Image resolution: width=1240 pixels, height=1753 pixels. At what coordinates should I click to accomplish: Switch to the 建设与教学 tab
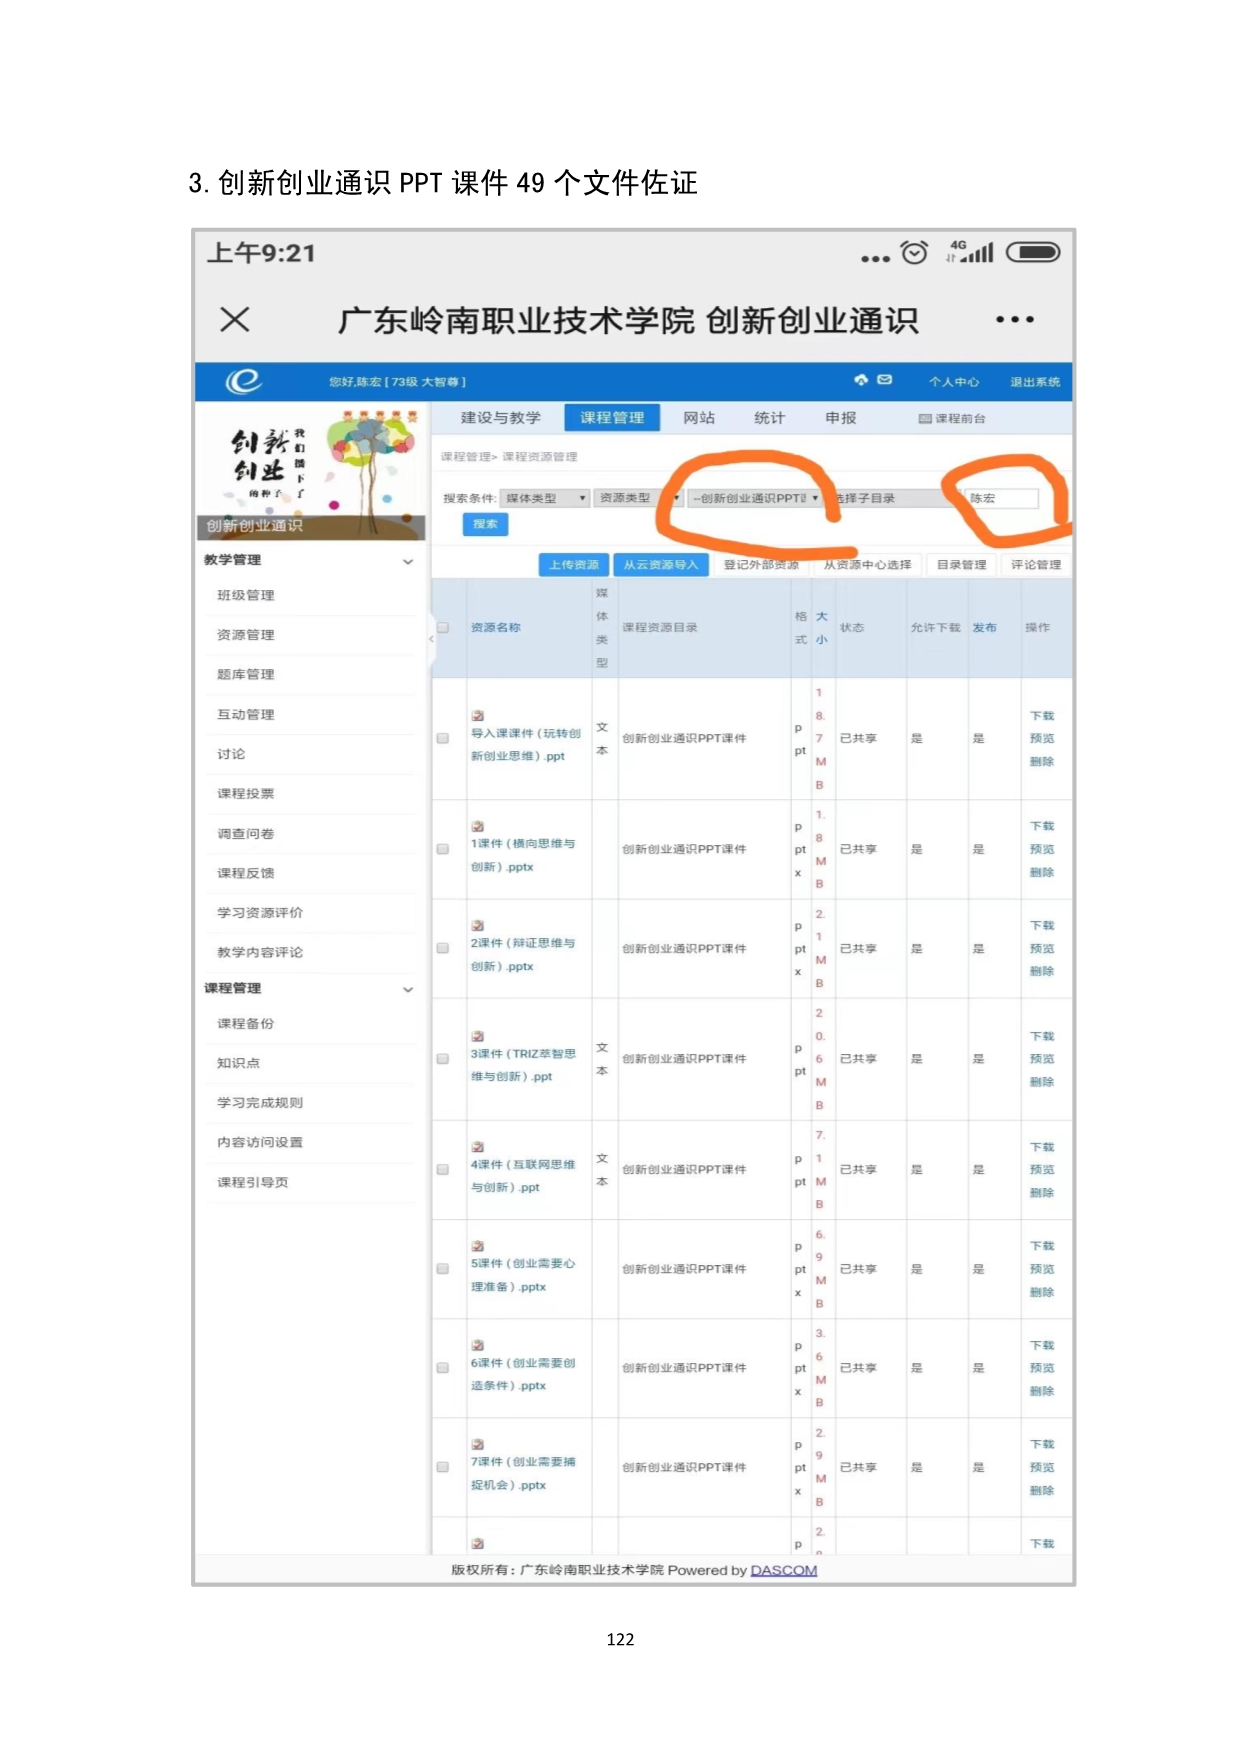pyautogui.click(x=500, y=418)
